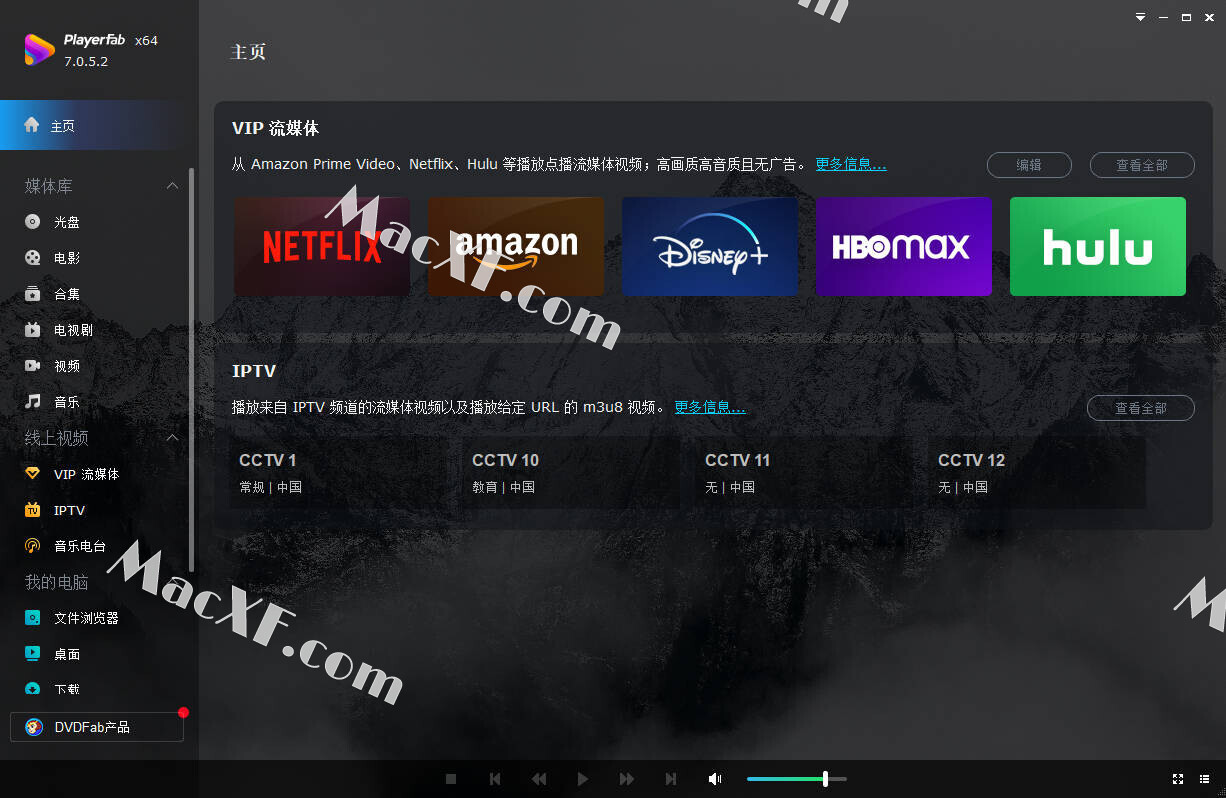Open the 桌面 desktop icon
This screenshot has width=1226, height=798.
click(33, 654)
